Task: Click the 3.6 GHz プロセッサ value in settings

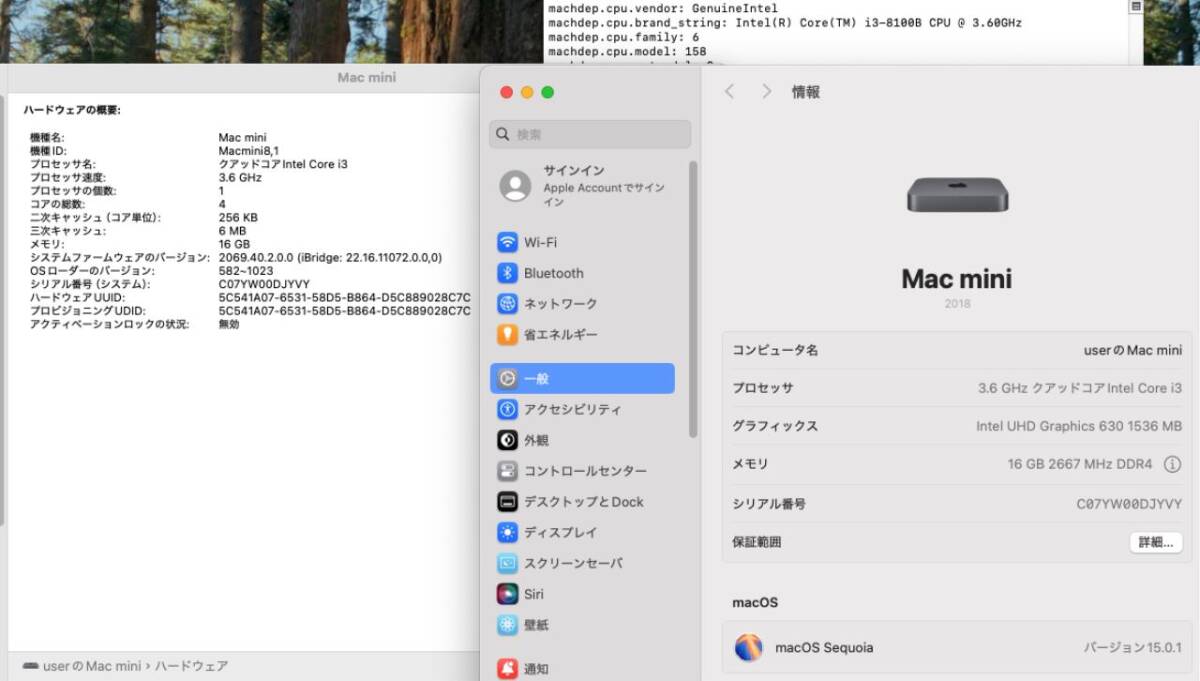Action: (1080, 388)
